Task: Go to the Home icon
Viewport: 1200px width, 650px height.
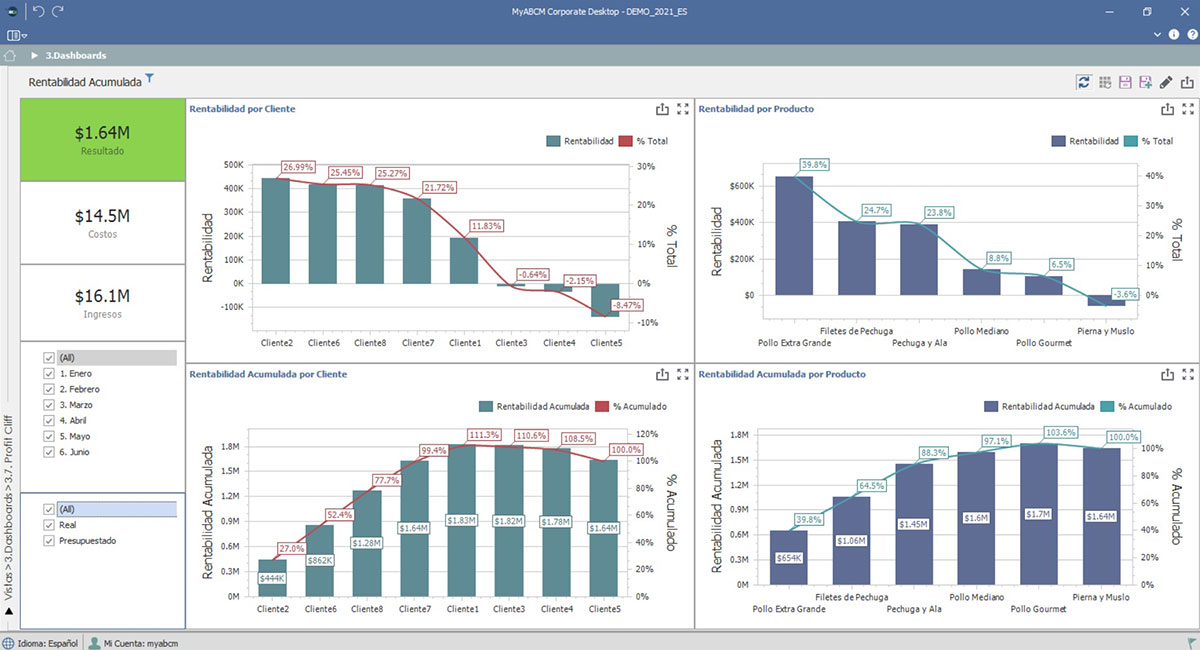Action: 10,55
